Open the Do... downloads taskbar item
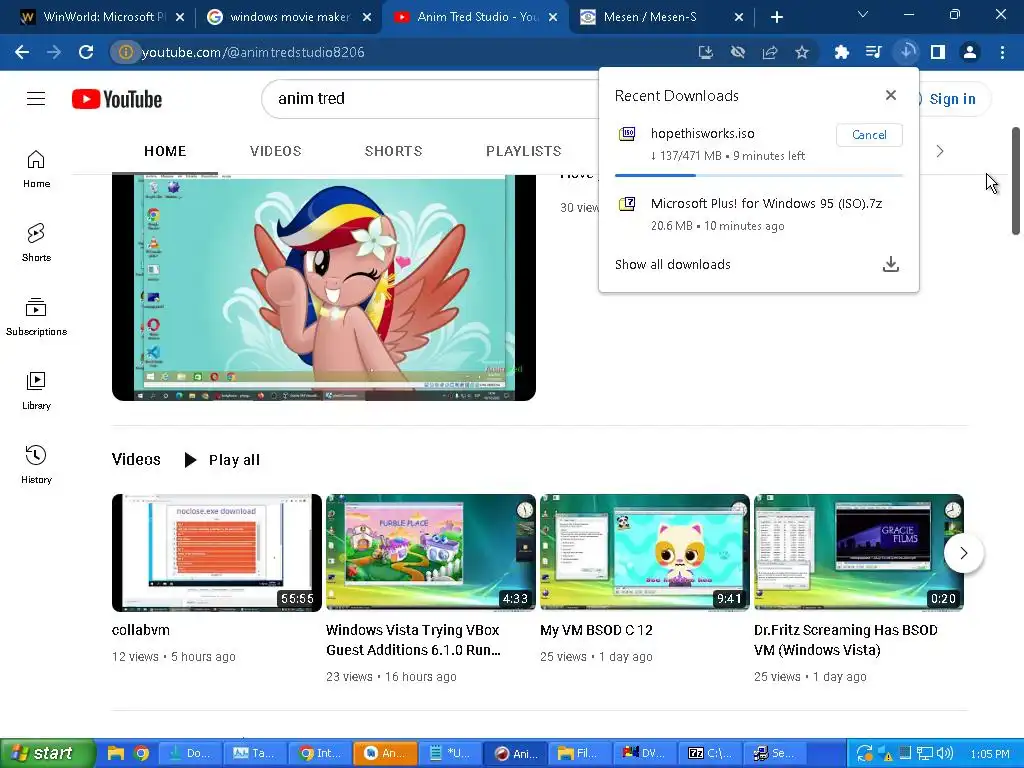Viewport: 1024px width, 768px height. pyautogui.click(x=189, y=753)
